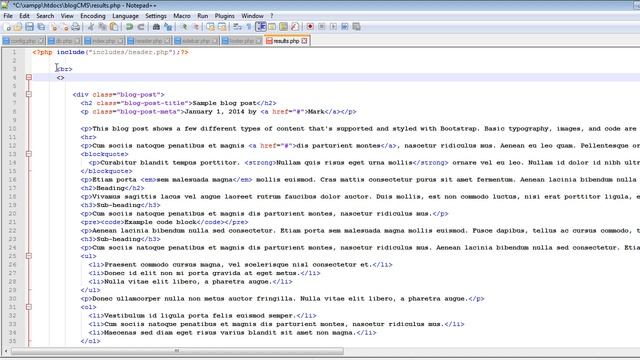Collapse the fold at line 4
Screen dimensions: 640x360
coord(29,77)
